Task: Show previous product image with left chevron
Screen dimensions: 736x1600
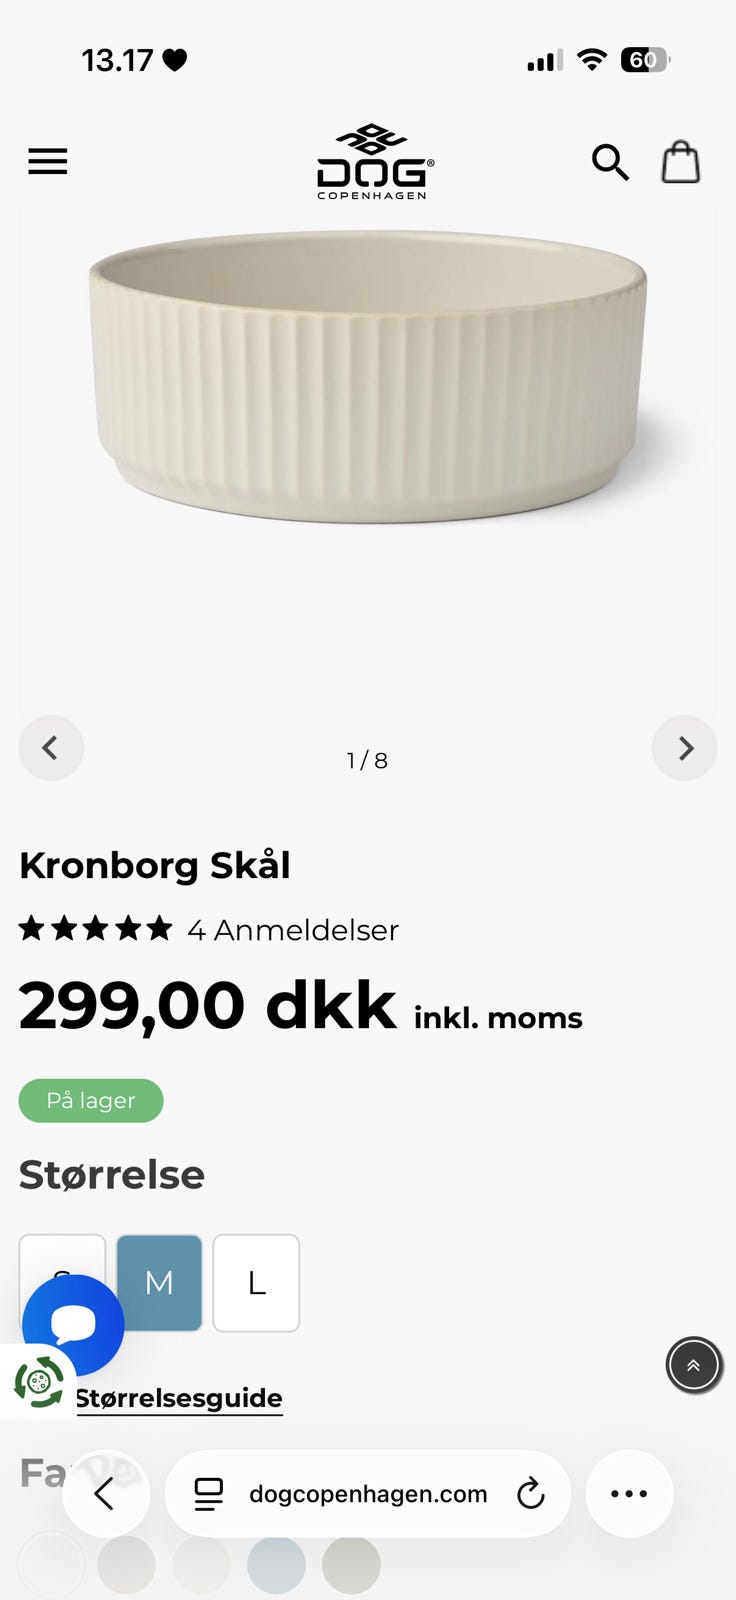Action: tap(51, 748)
